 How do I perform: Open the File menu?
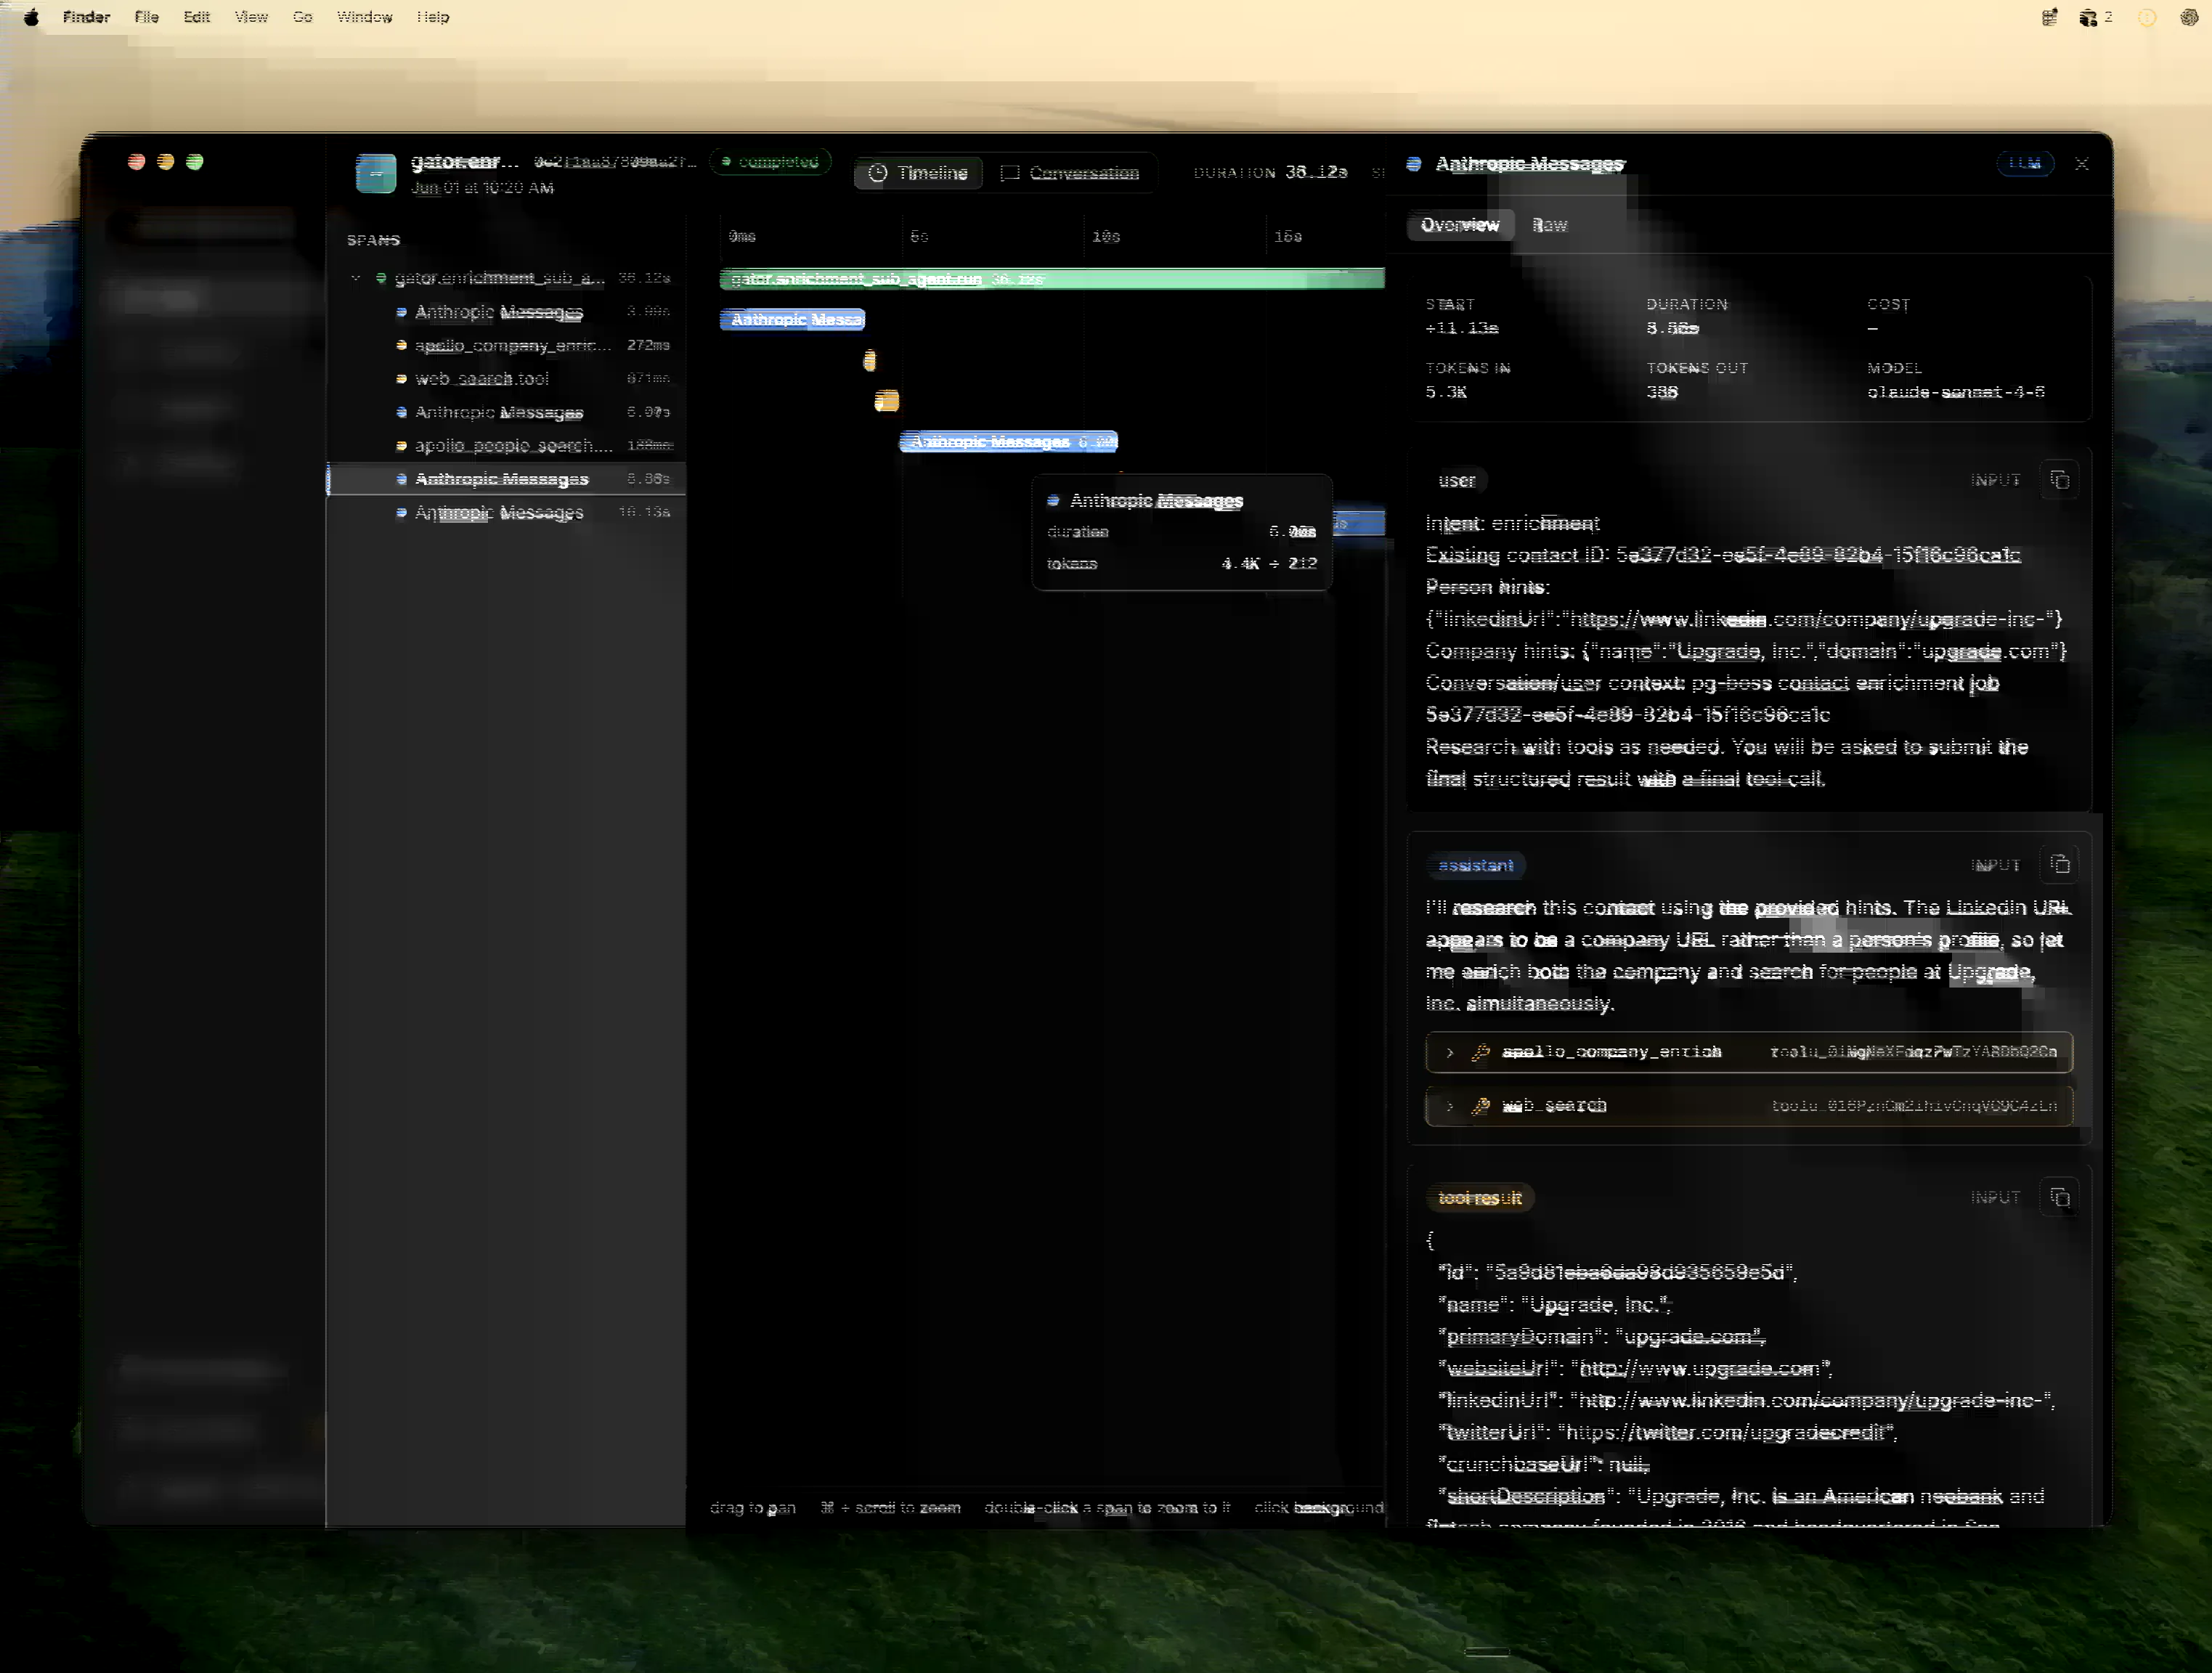click(x=147, y=17)
